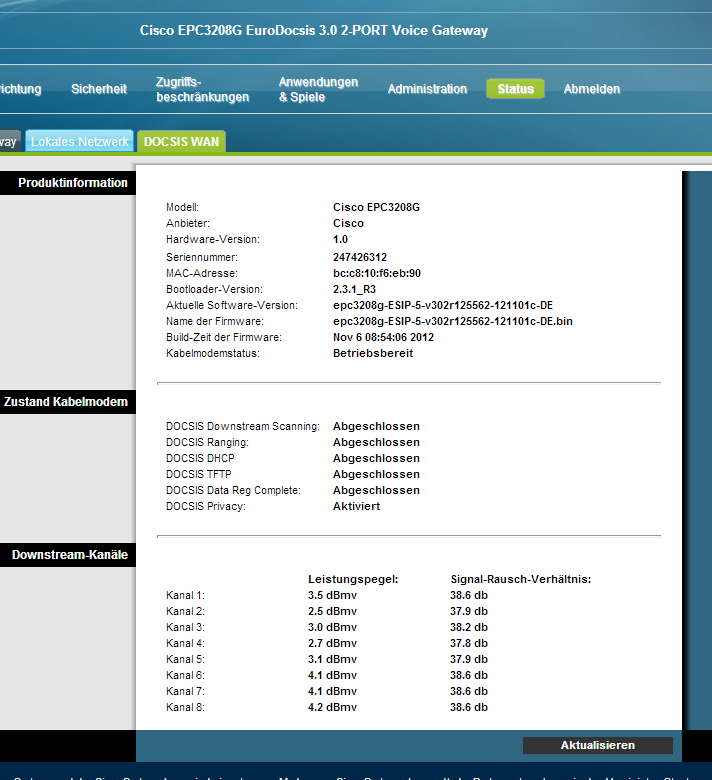This screenshot has width=712, height=780.
Task: Click the Zustand Kabelmodem section header
Action: tap(68, 402)
